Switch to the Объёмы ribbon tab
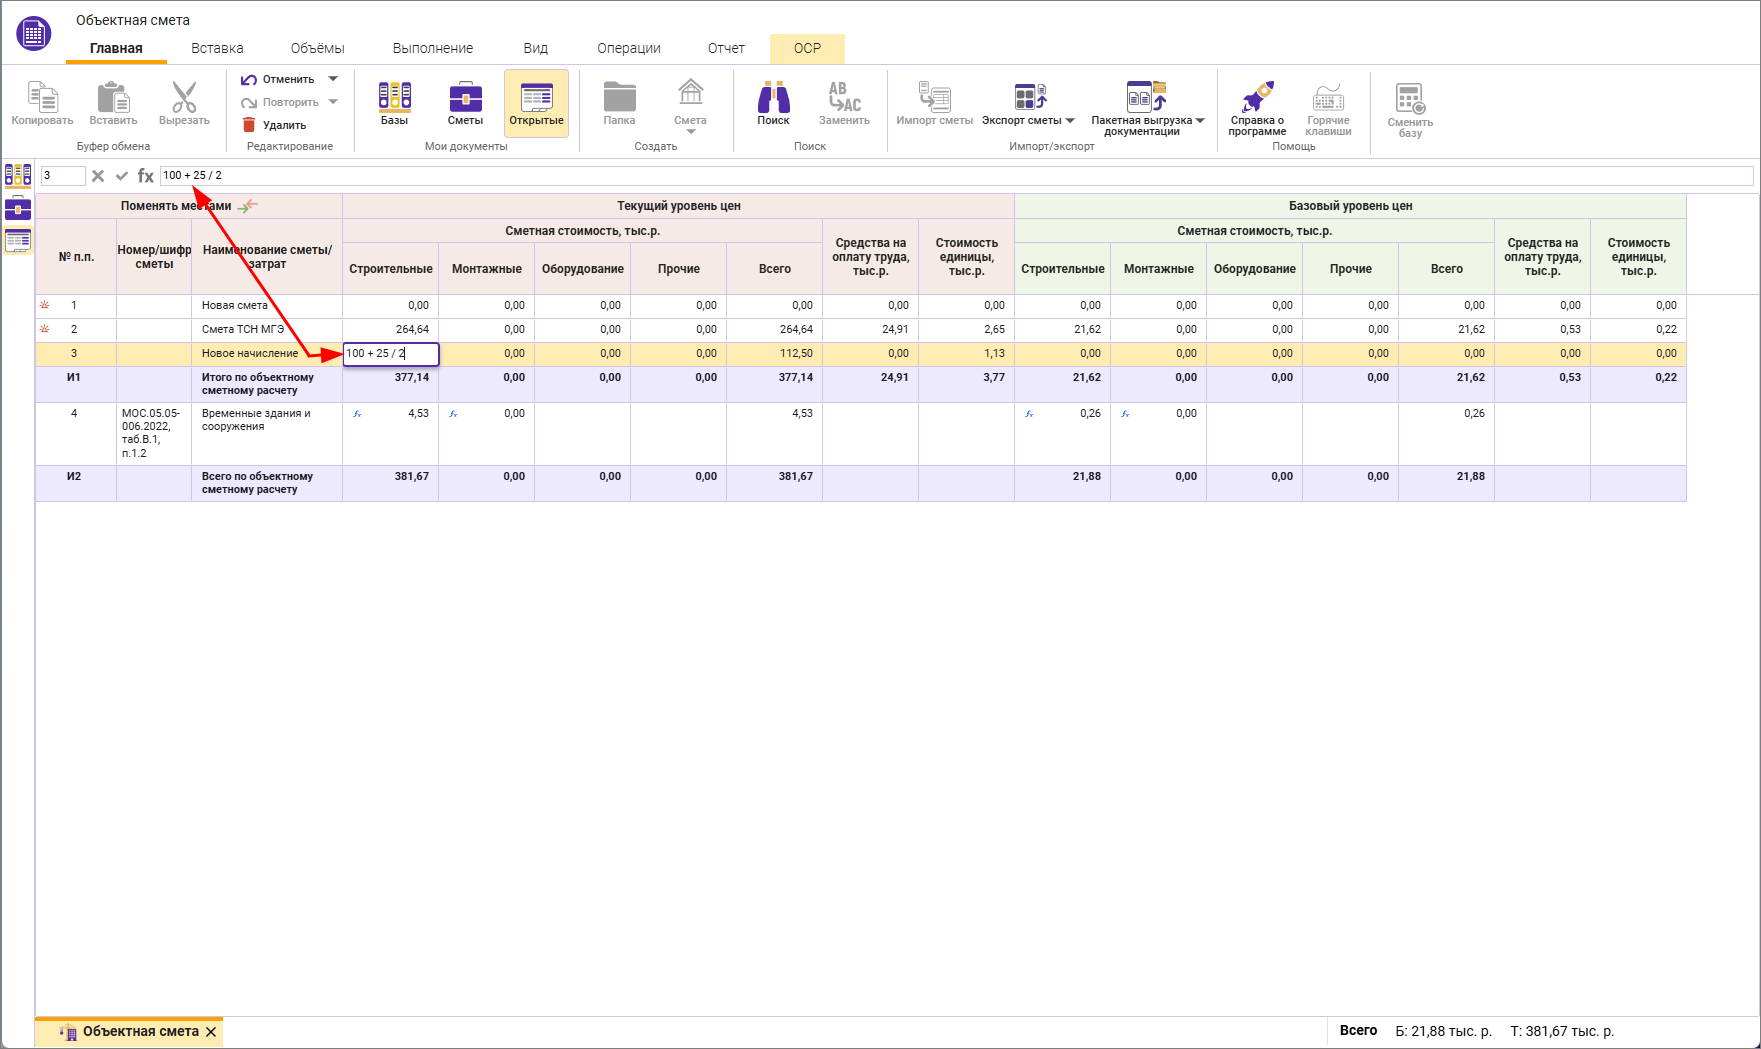The width and height of the screenshot is (1761, 1049). (317, 48)
